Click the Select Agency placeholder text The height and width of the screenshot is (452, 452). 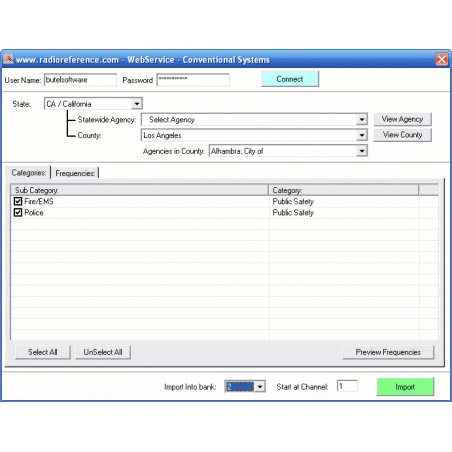click(172, 120)
